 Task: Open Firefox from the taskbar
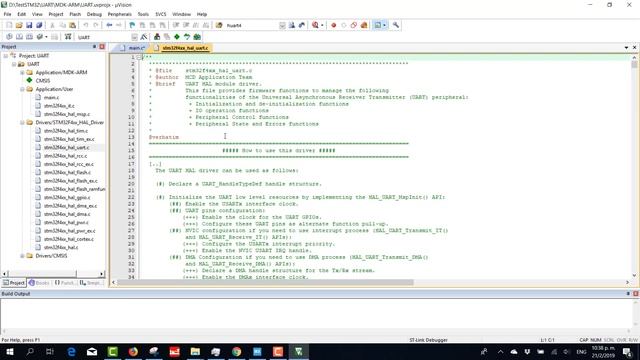tap(133, 351)
